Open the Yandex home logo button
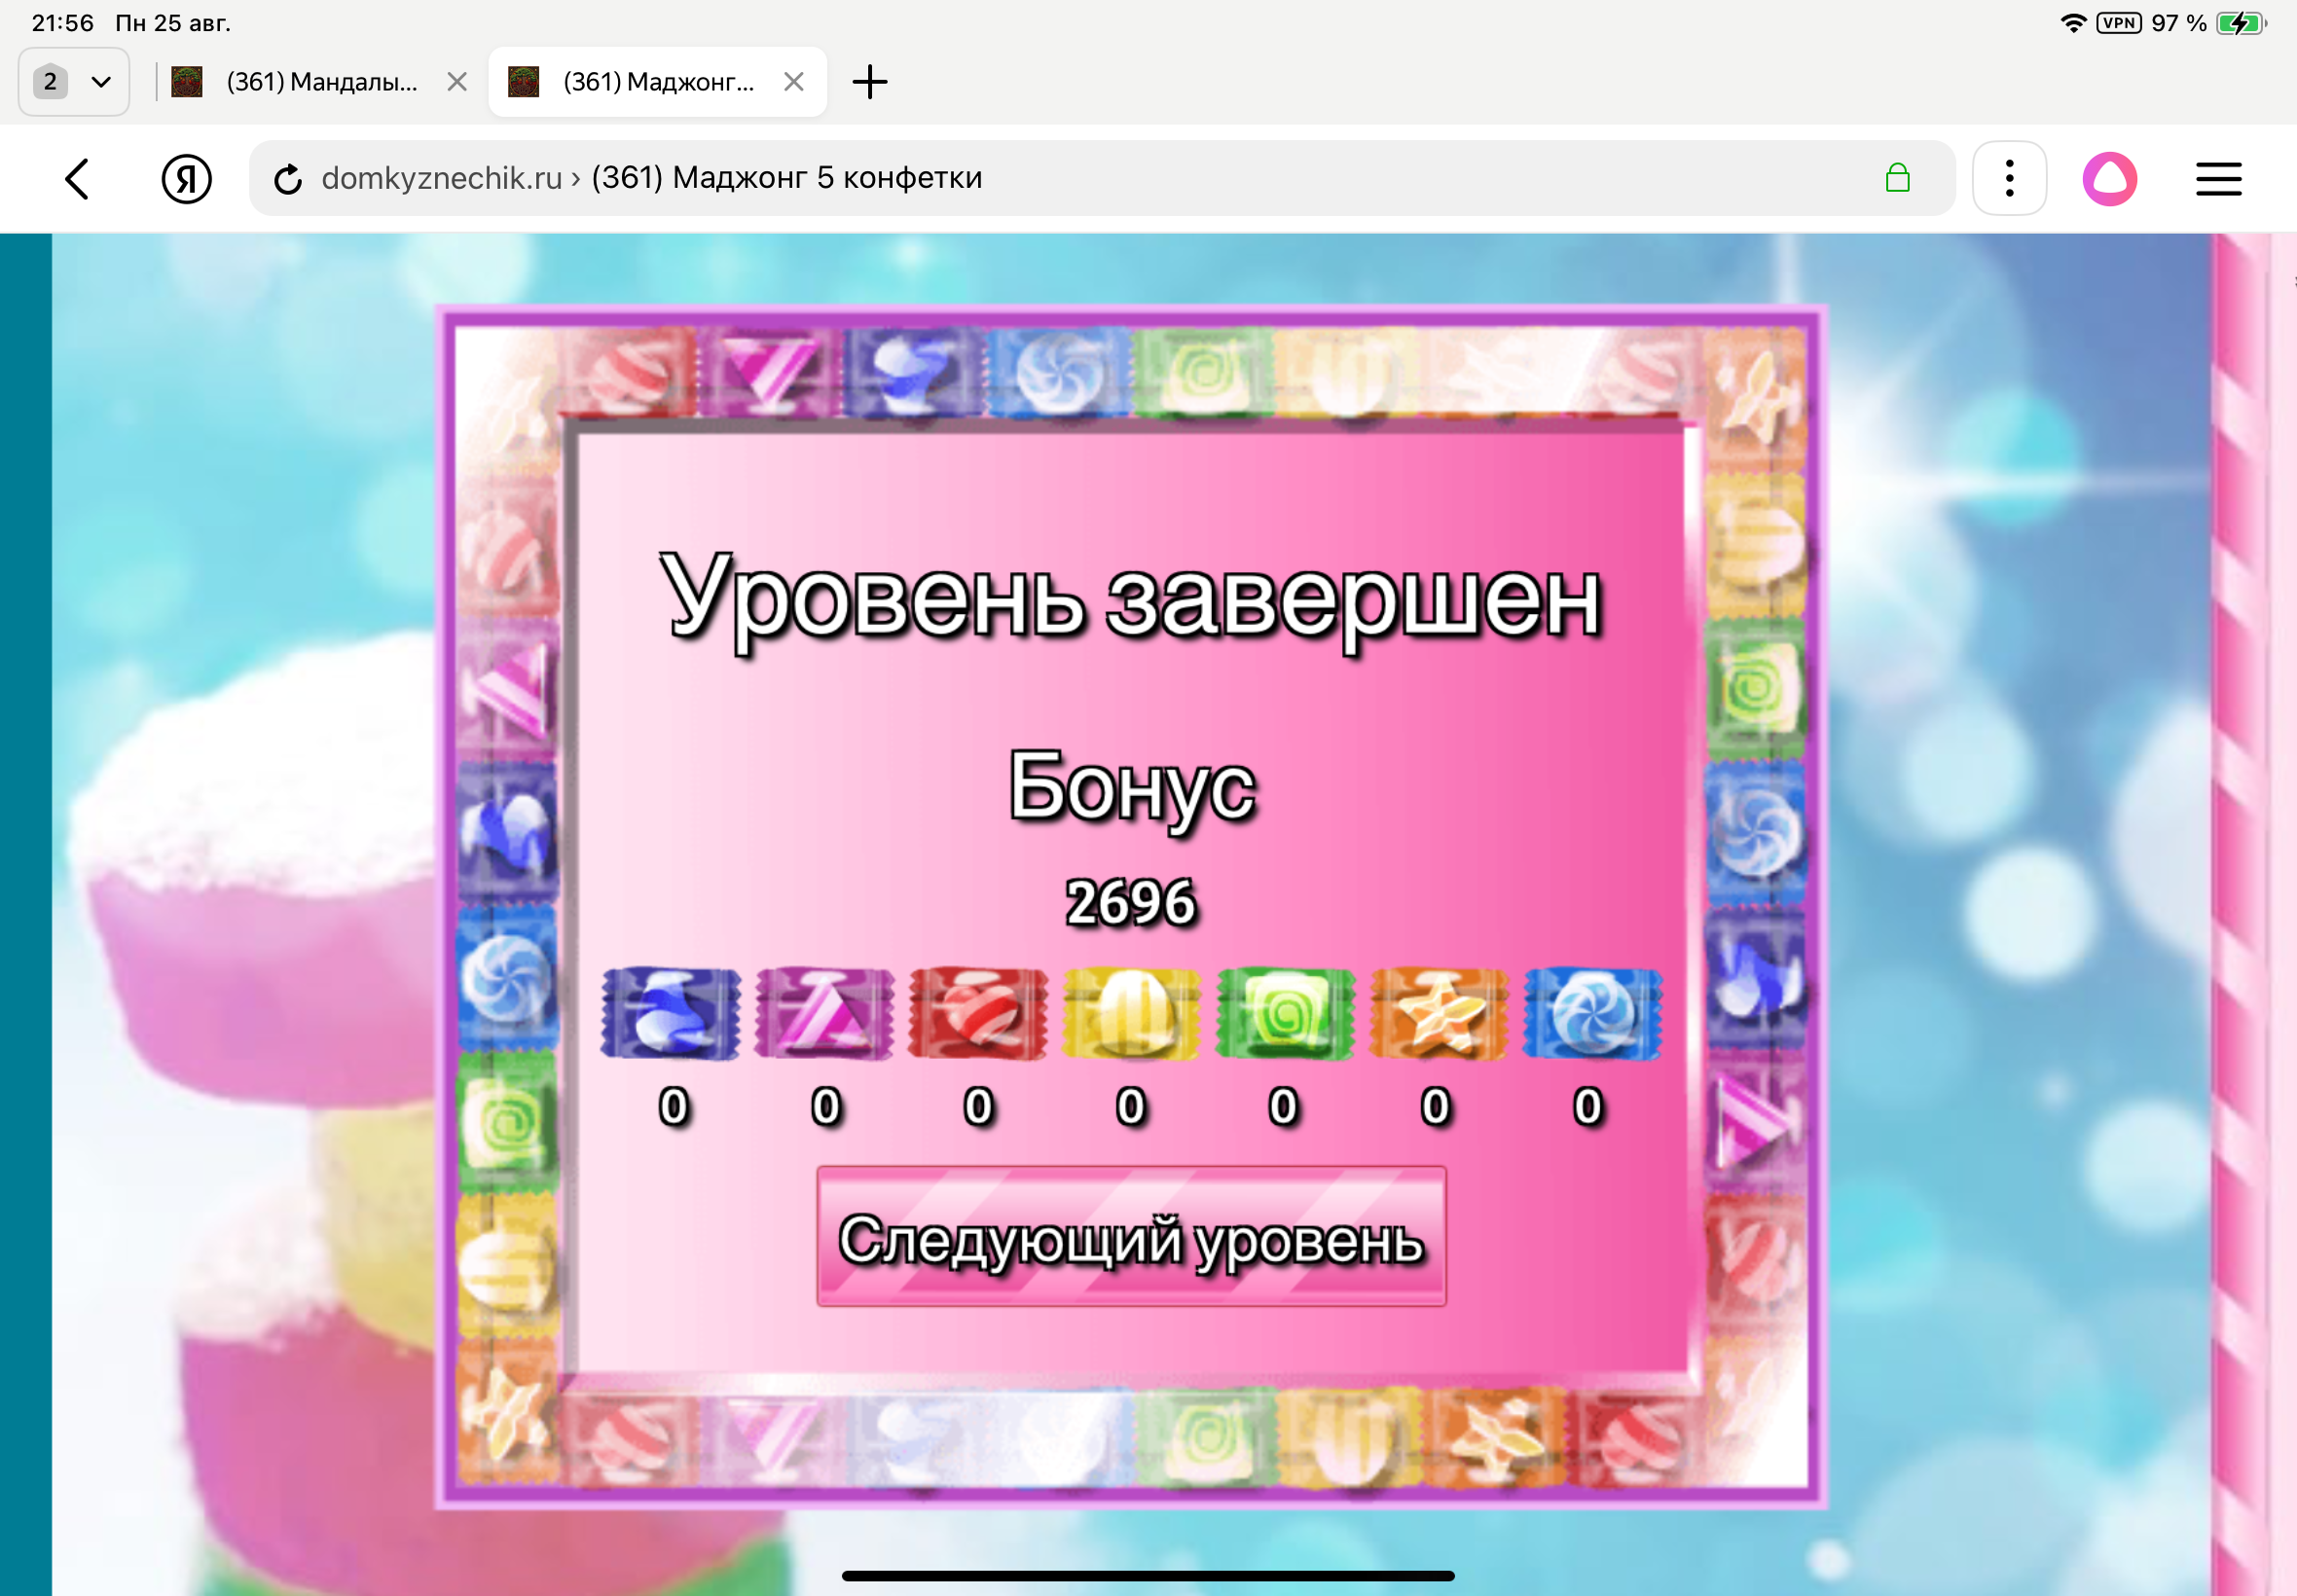Screen dimensions: 2297x1596 pyautogui.click(x=186, y=179)
